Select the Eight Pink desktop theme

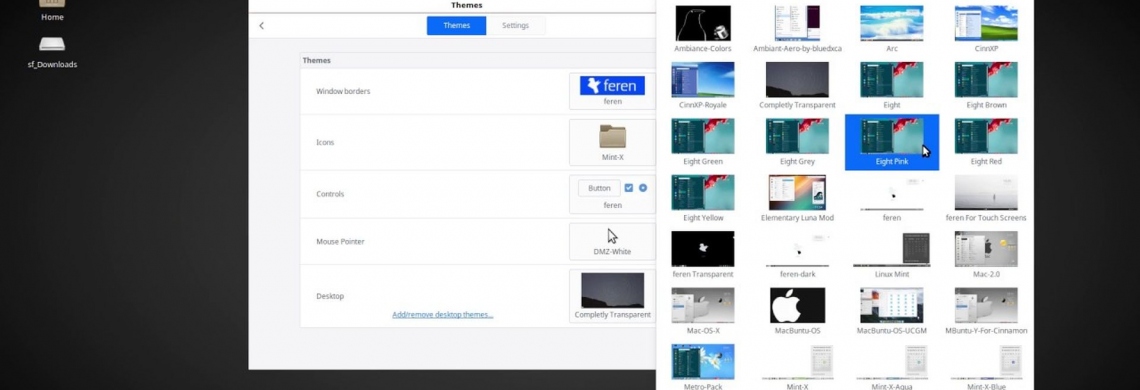click(x=891, y=142)
